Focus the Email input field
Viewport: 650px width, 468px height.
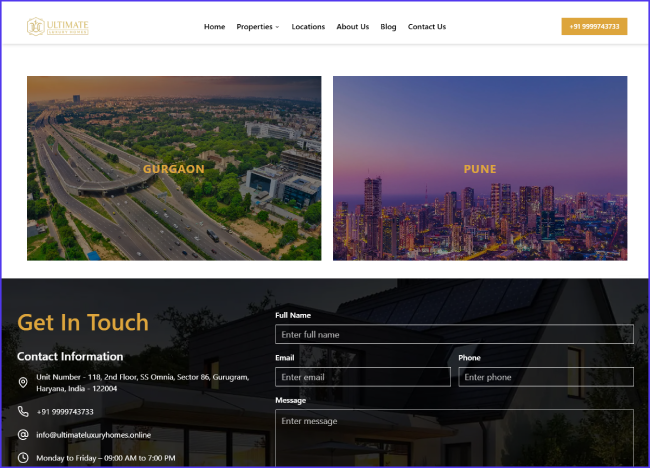[363, 377]
